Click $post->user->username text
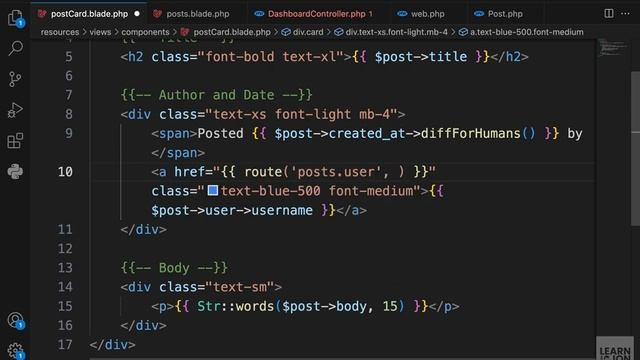 click(x=232, y=210)
